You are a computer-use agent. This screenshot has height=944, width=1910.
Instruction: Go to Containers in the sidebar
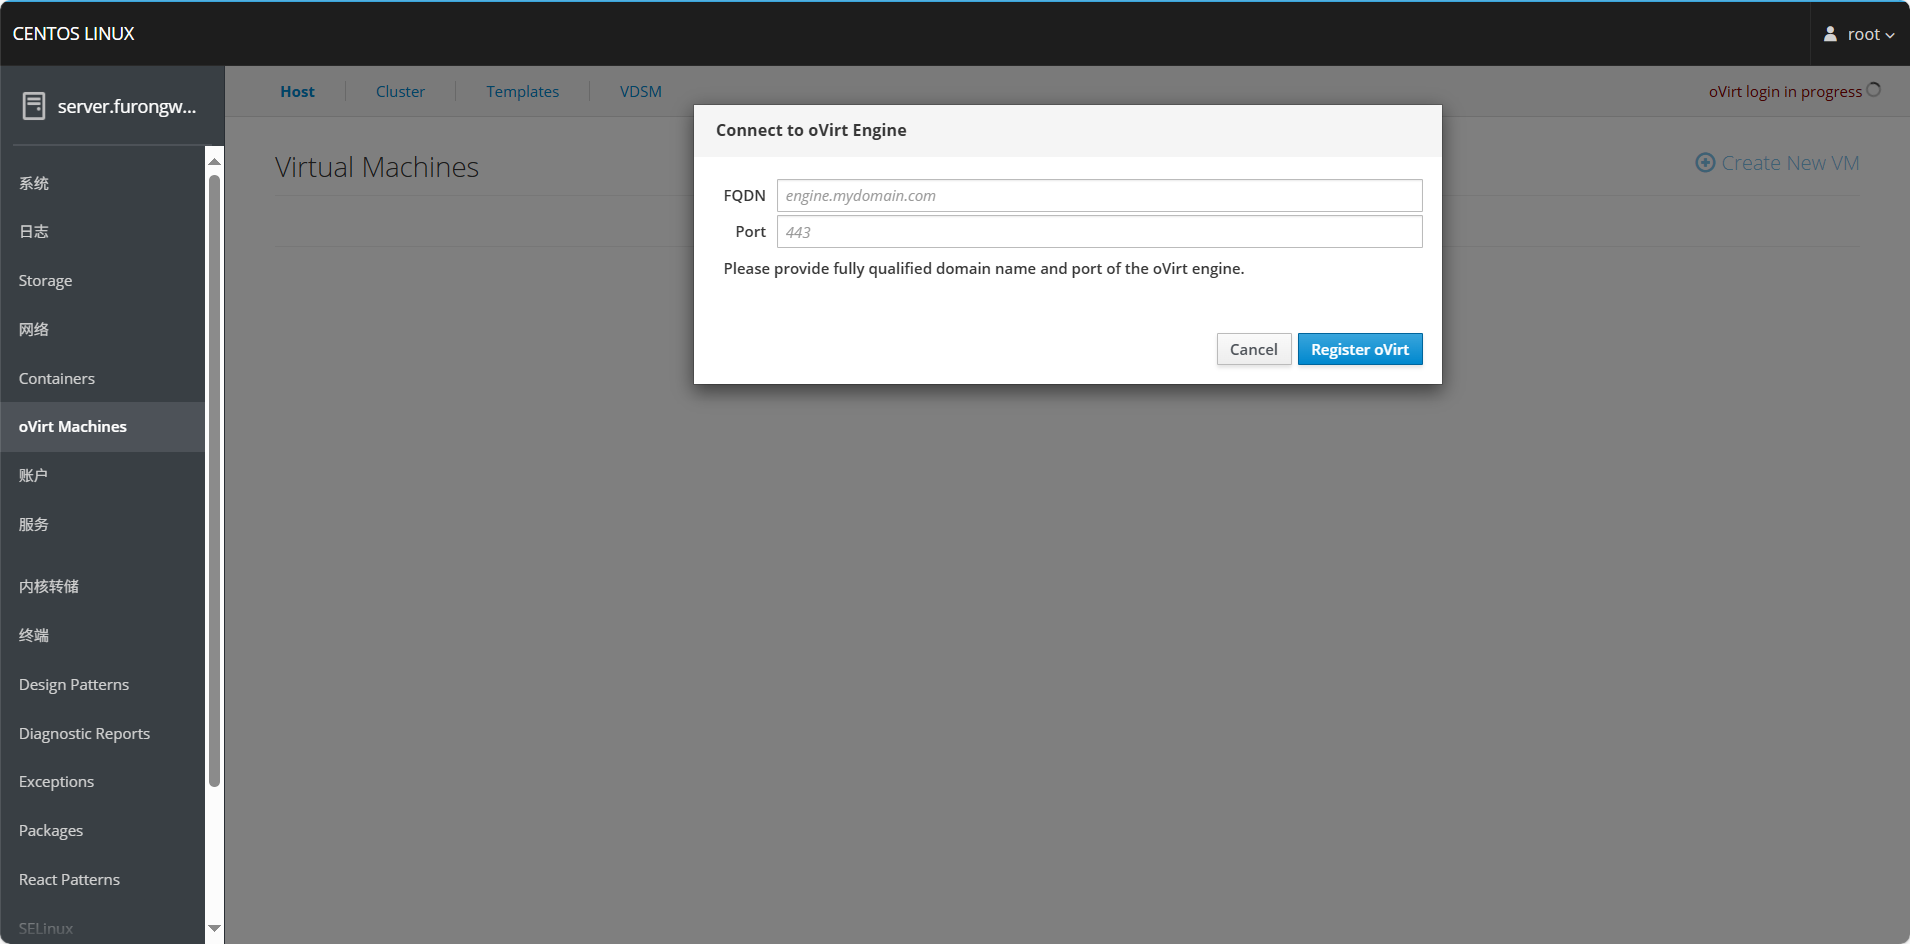(x=102, y=378)
